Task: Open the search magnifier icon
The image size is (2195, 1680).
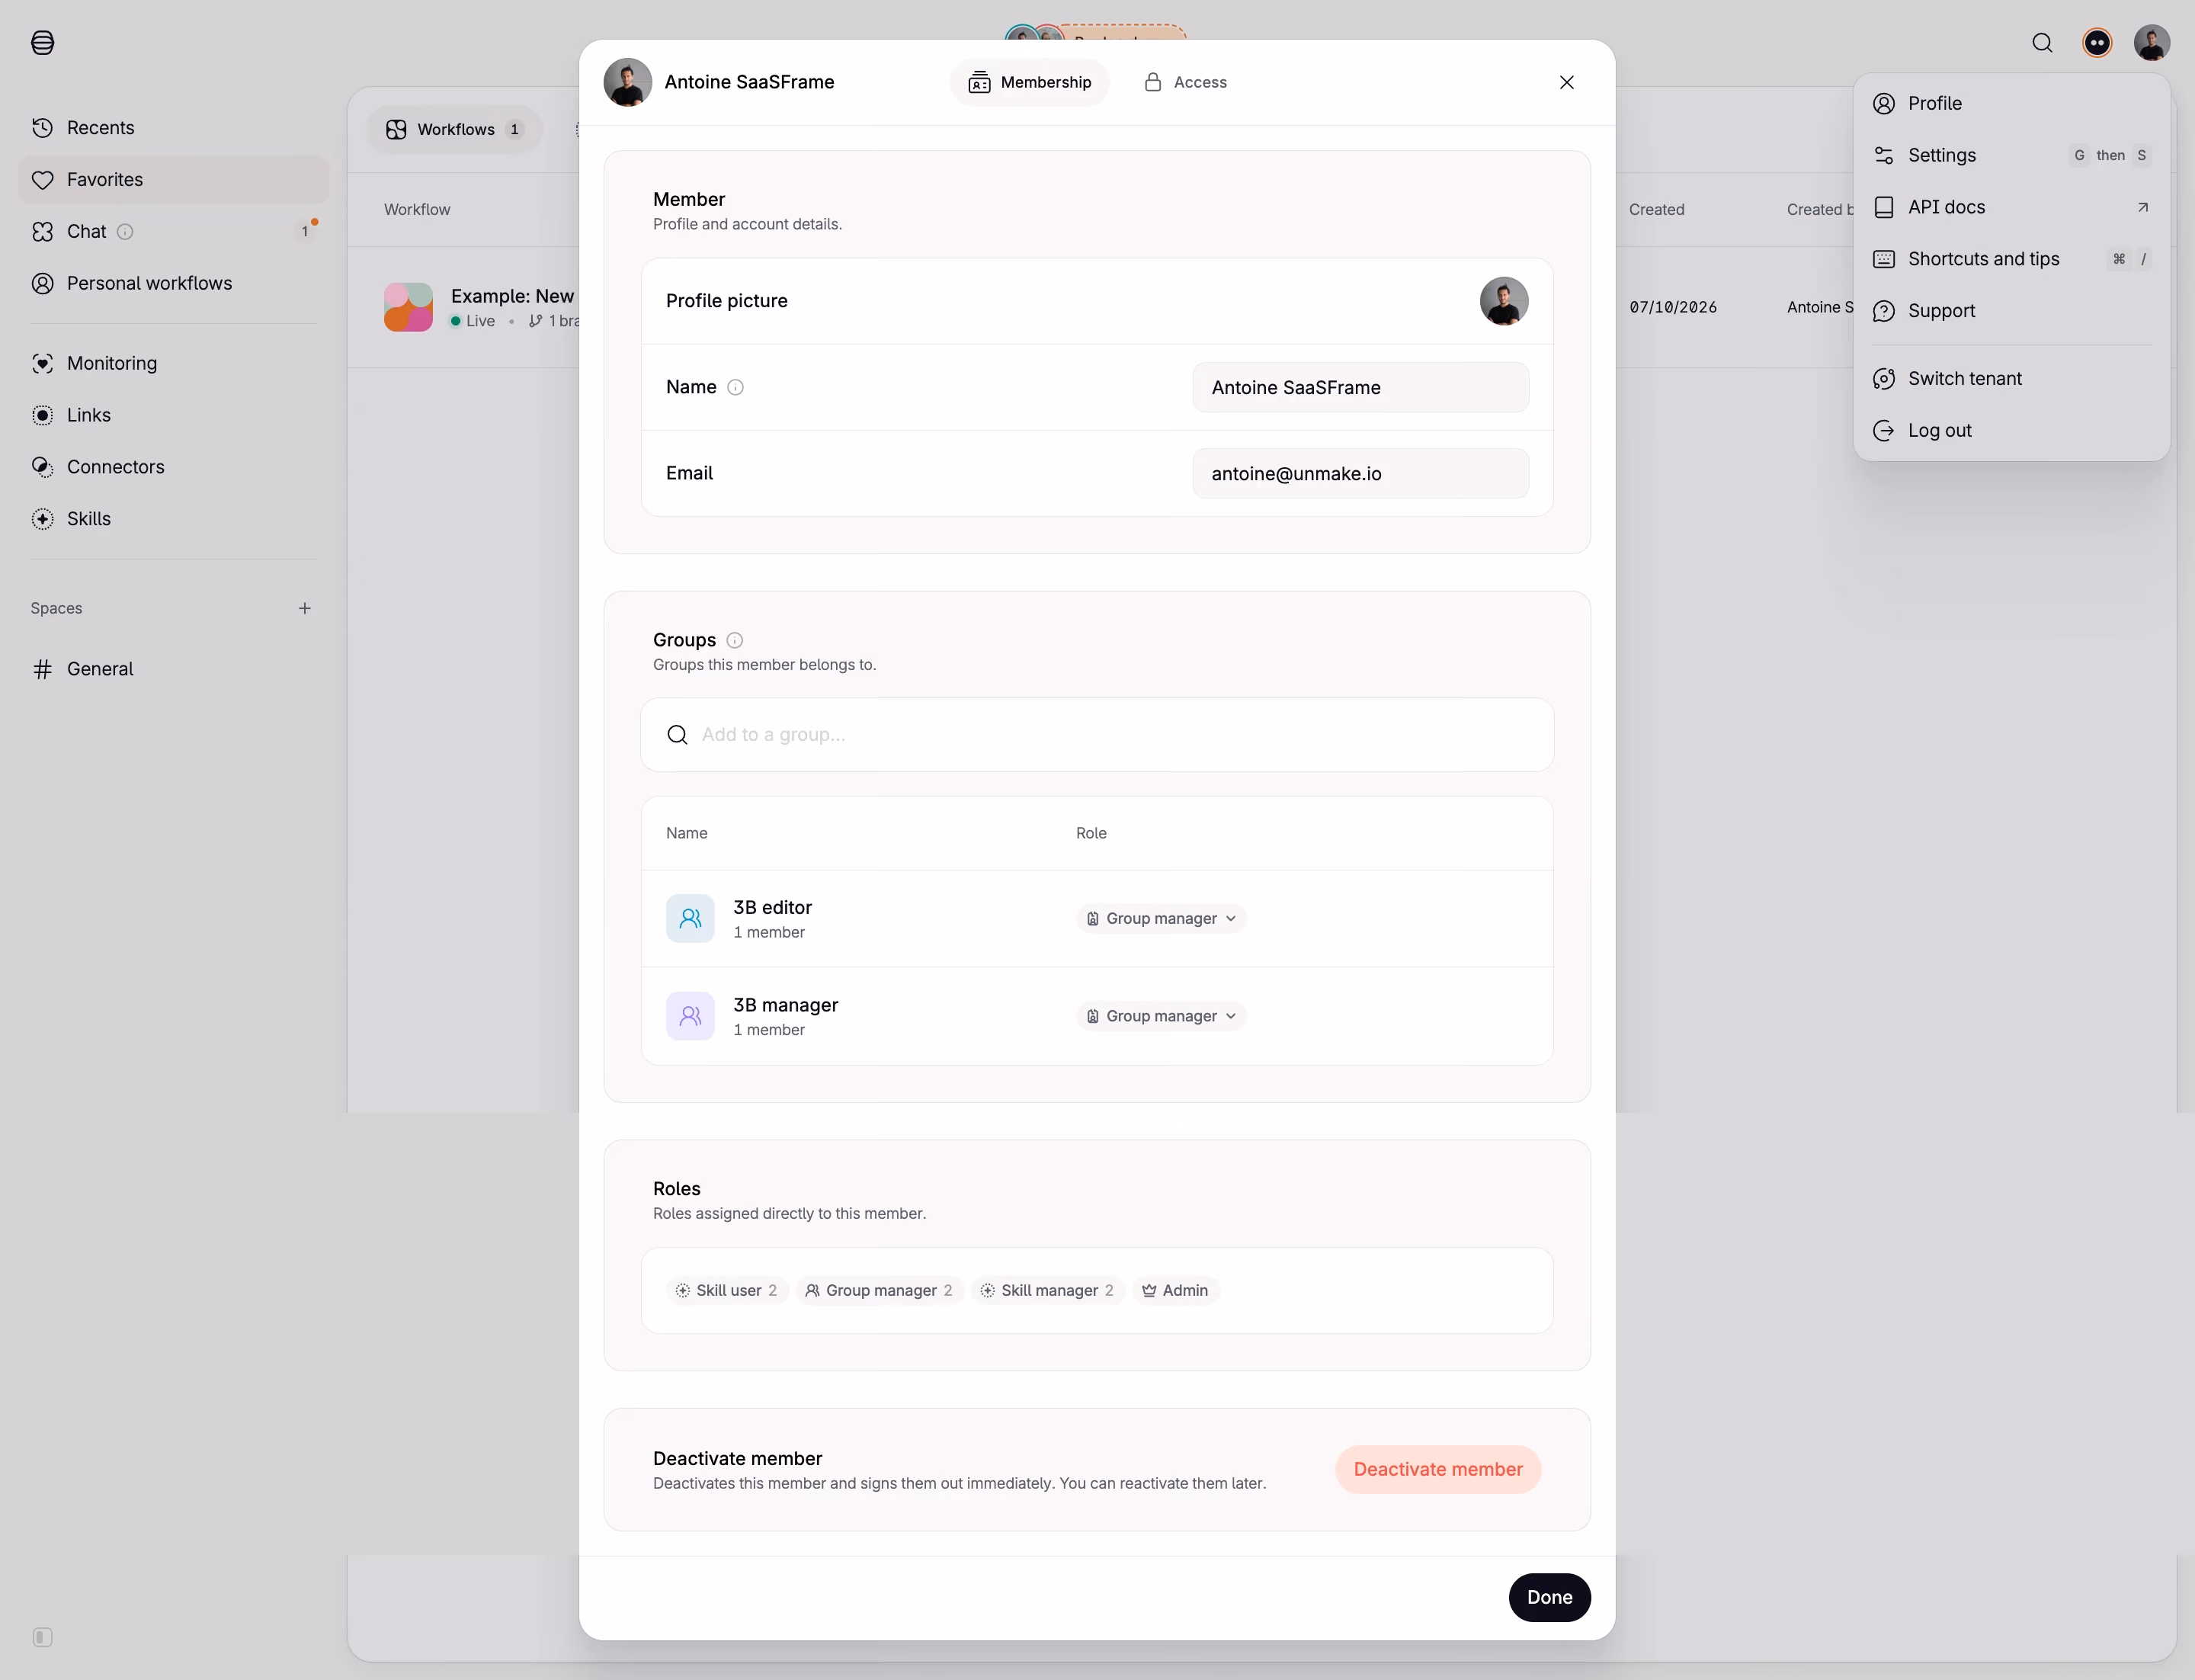Action: click(2042, 43)
